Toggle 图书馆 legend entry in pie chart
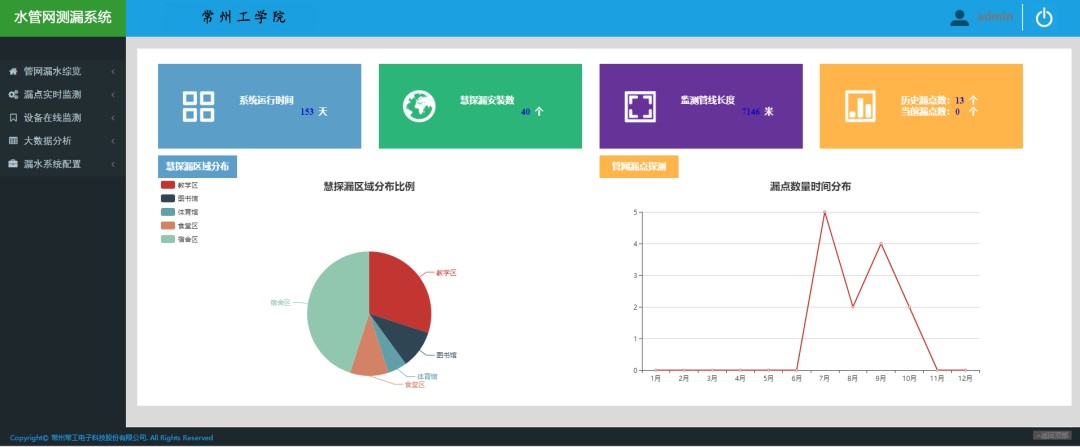This screenshot has width=1080, height=447. [180, 199]
